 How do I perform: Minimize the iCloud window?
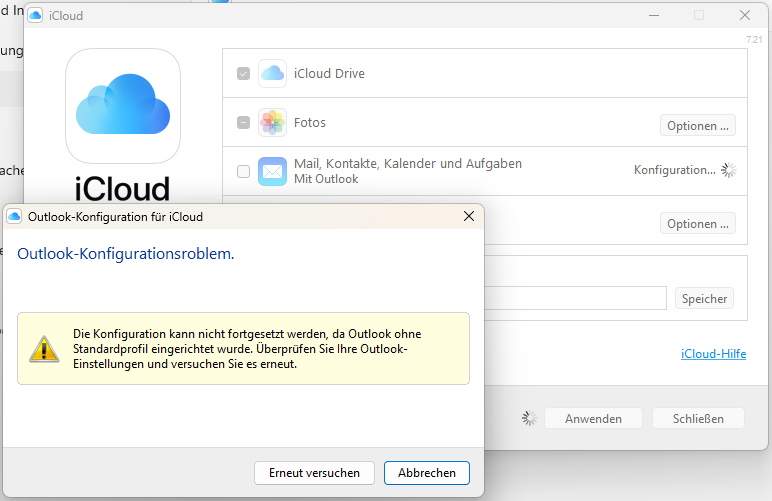(654, 15)
